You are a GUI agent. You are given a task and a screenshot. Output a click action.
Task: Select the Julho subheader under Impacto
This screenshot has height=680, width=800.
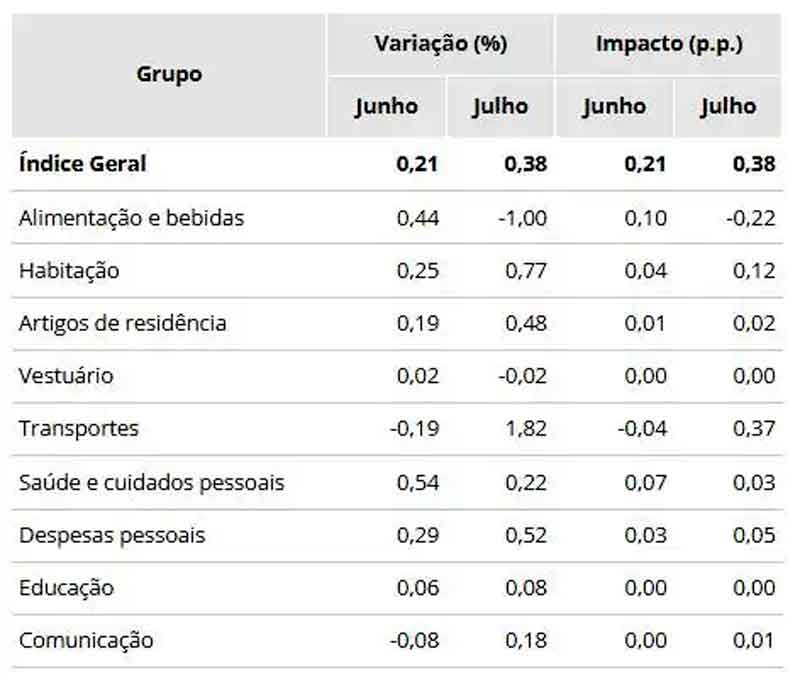point(728,106)
